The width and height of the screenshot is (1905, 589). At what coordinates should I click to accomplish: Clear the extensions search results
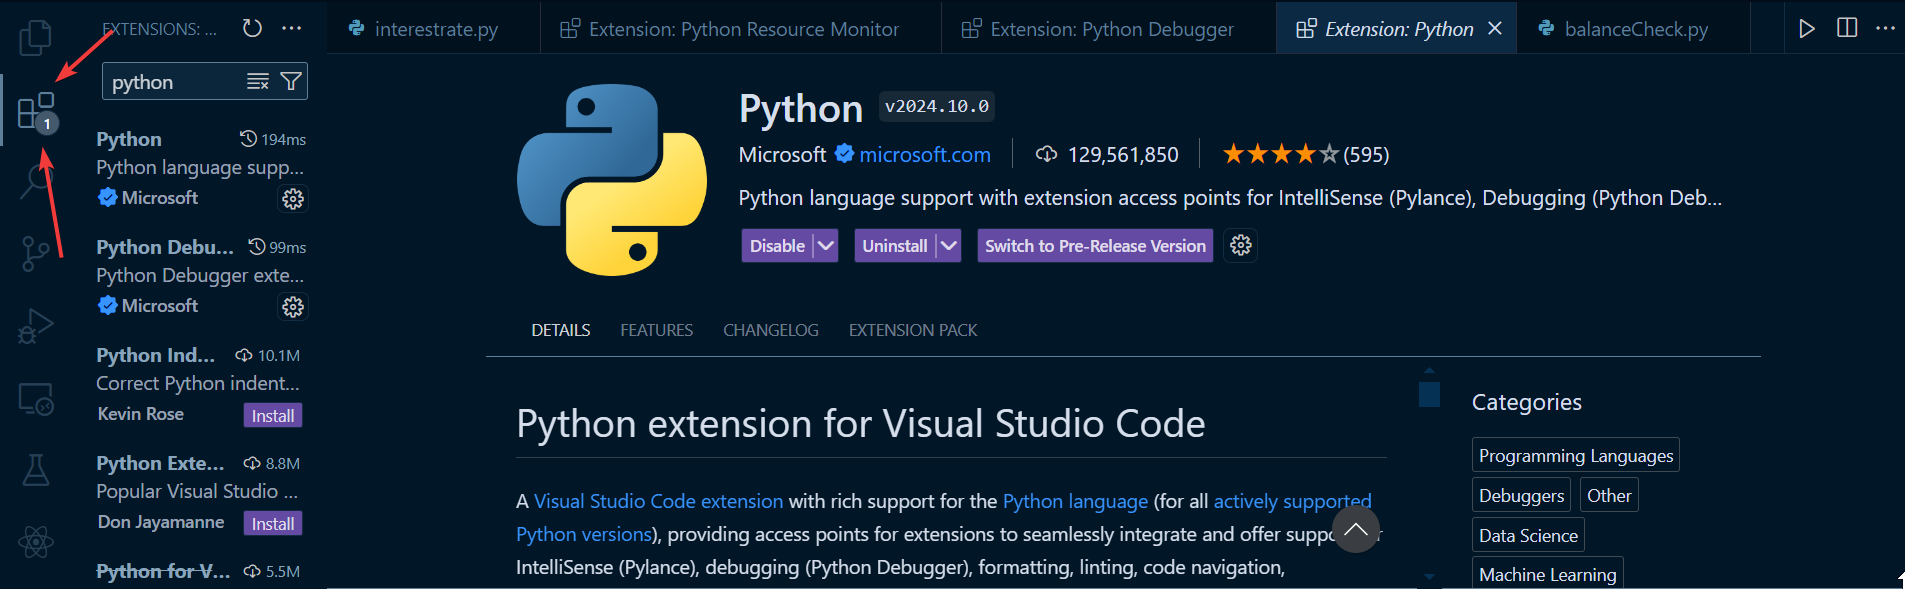tap(258, 82)
